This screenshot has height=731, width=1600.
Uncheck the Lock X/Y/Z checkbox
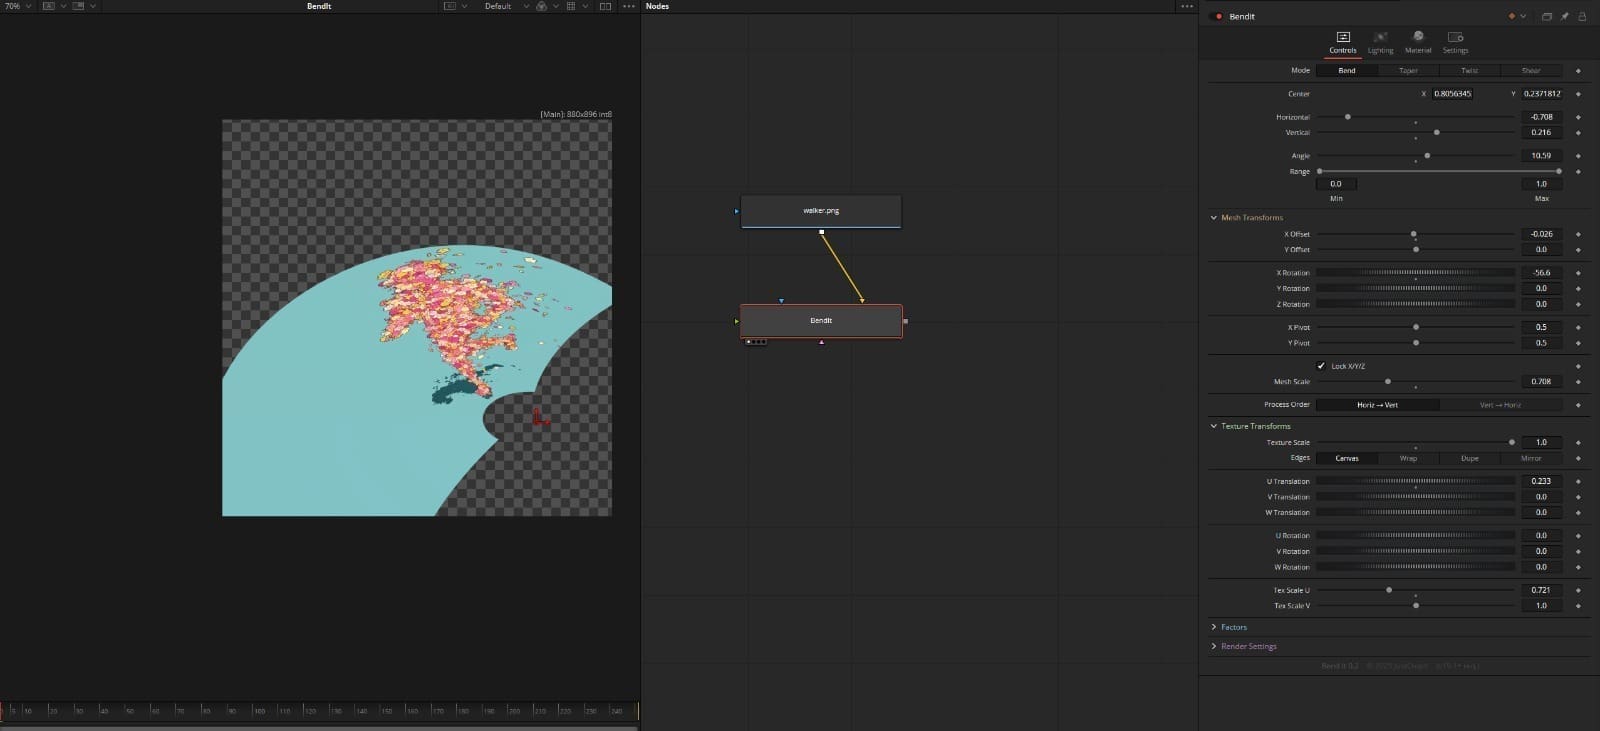(x=1321, y=366)
